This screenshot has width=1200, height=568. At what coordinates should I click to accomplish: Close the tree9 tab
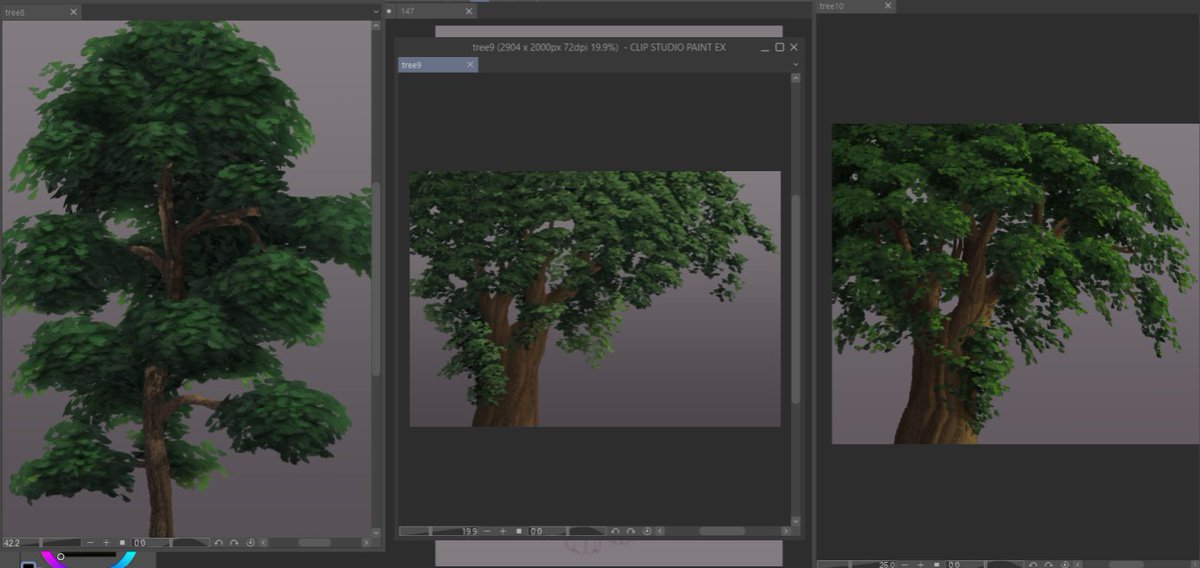coord(470,65)
